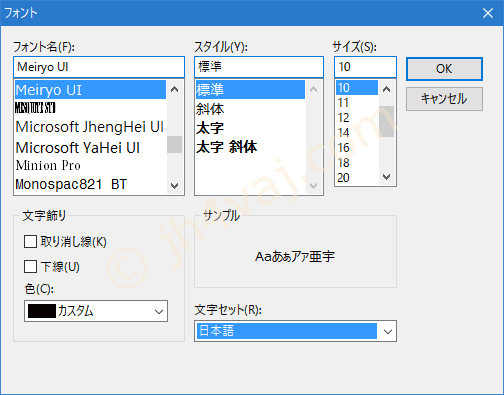Viewport: 504px width, 395px height.
Task: Select size 11
Action: click(x=357, y=103)
